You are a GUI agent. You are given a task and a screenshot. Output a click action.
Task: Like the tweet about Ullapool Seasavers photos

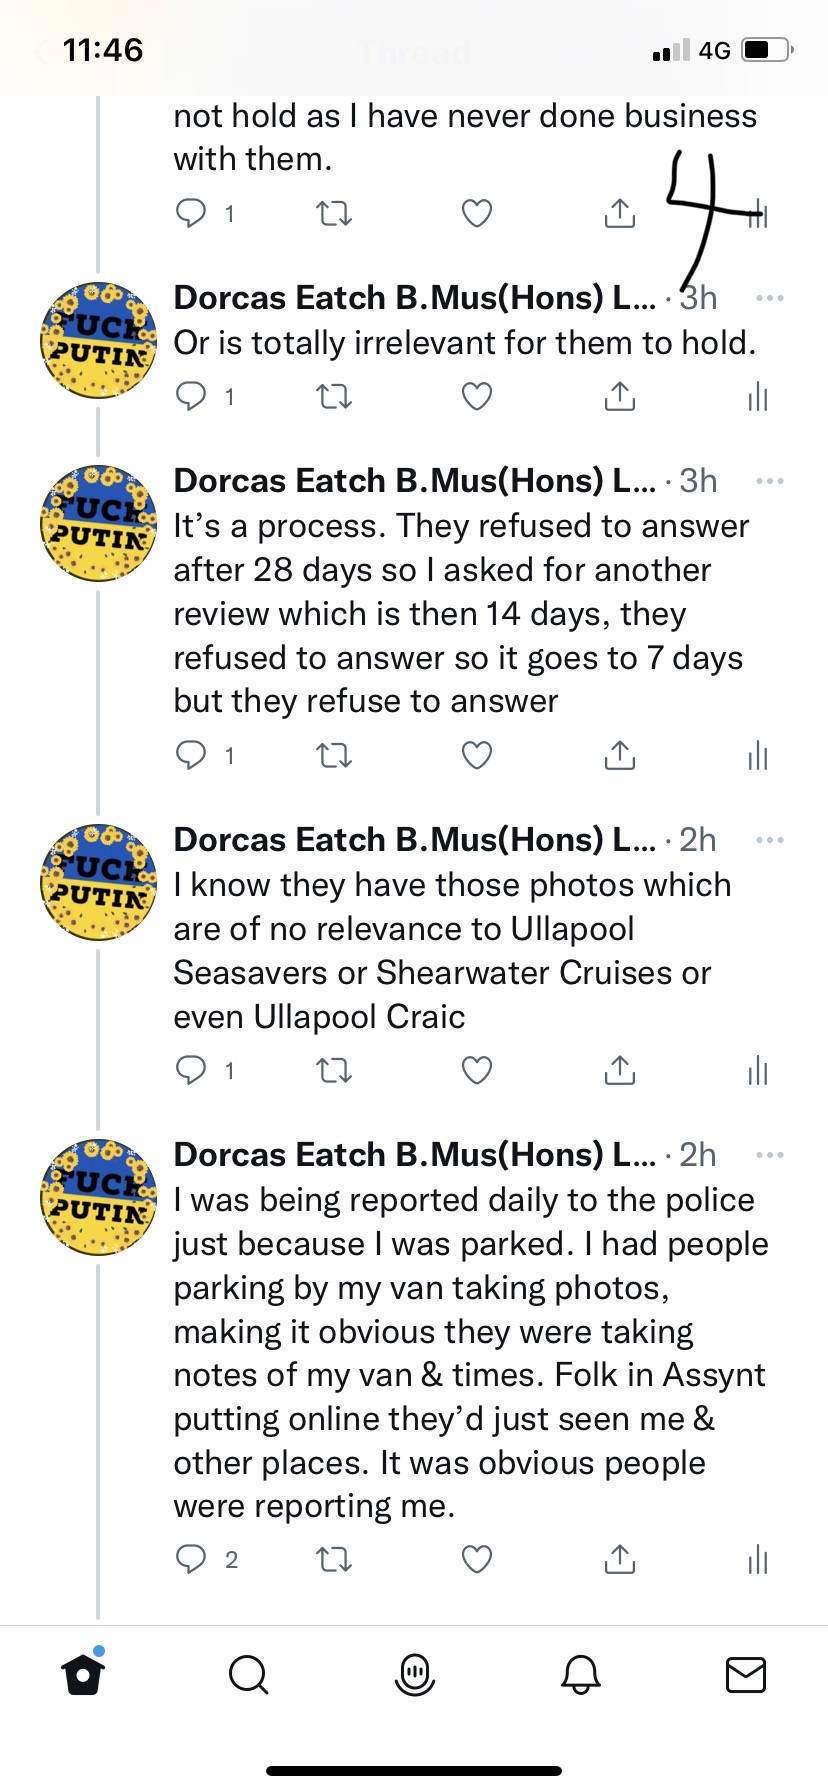(477, 1071)
